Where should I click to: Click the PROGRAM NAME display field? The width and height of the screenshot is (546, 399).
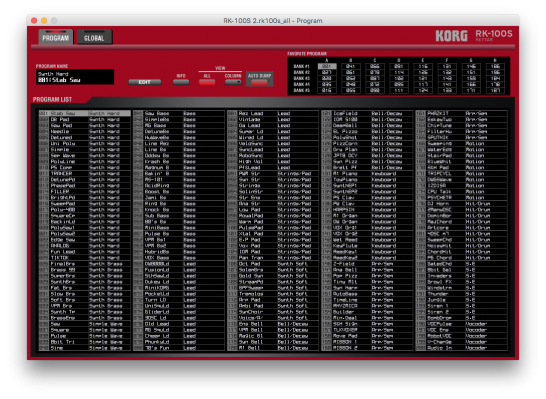(x=75, y=77)
